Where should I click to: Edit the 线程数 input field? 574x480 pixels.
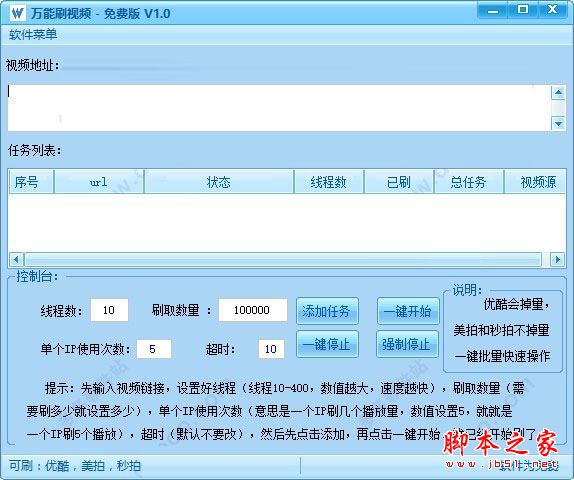click(x=109, y=310)
